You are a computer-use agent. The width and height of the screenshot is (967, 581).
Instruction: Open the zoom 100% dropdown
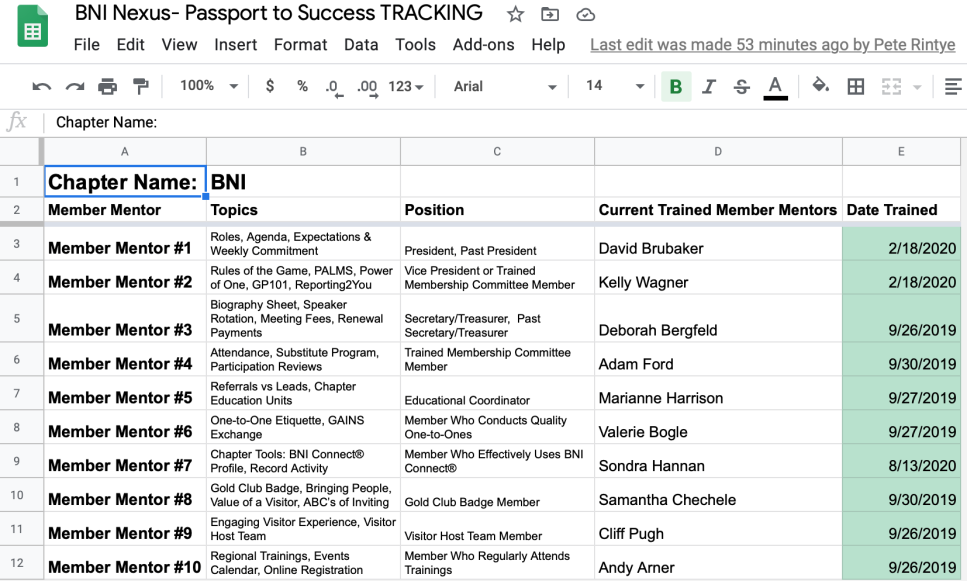click(209, 86)
